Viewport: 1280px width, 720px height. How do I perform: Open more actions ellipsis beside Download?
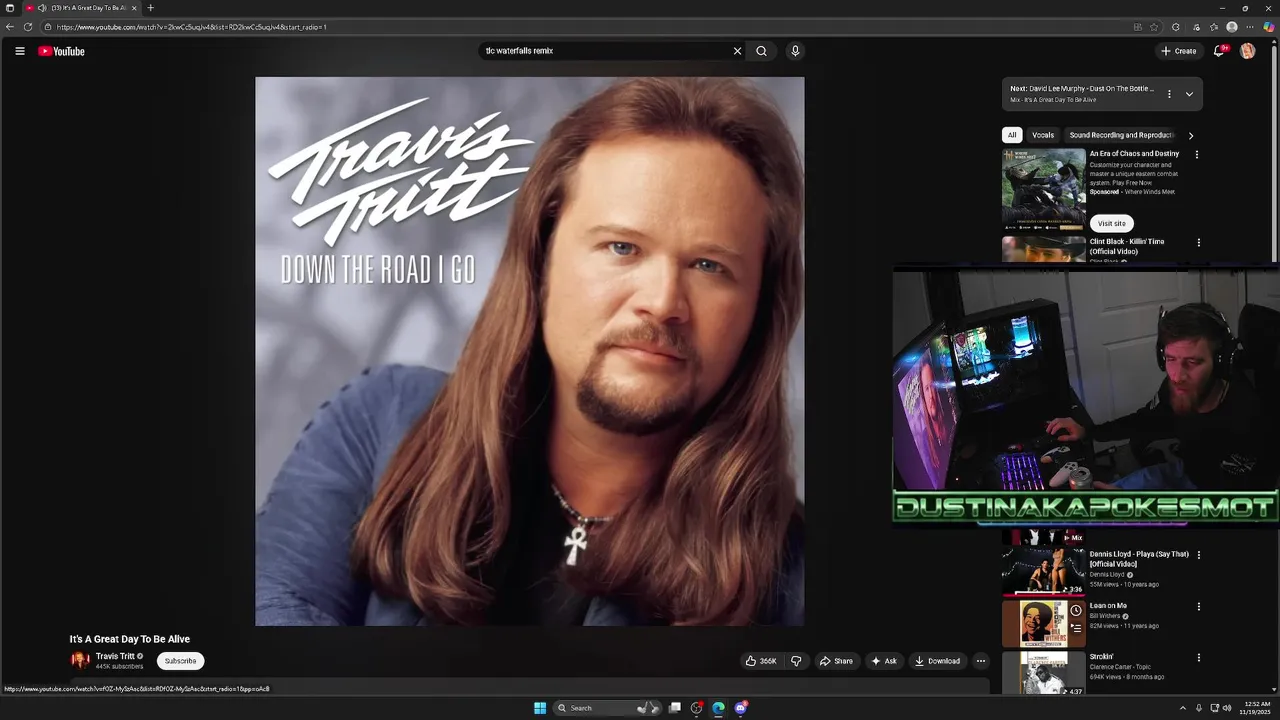coord(980,661)
